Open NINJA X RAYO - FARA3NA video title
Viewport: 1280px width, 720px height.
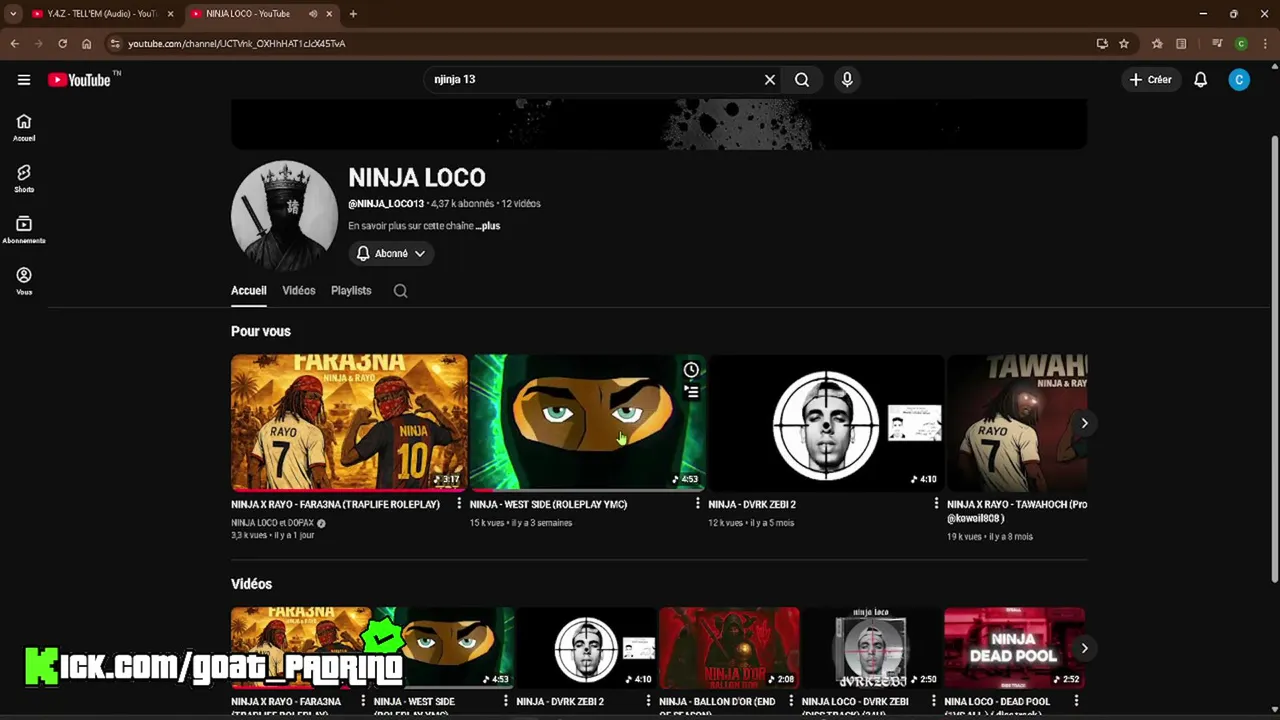point(335,505)
